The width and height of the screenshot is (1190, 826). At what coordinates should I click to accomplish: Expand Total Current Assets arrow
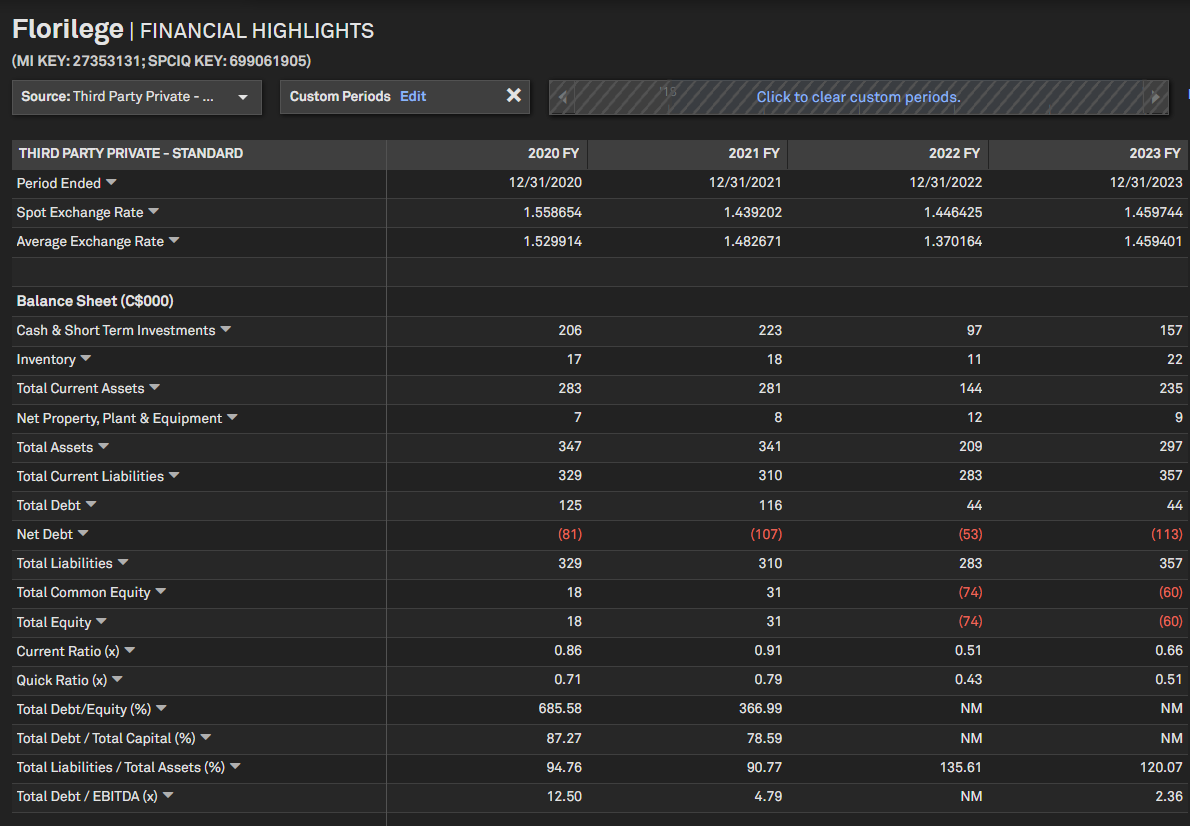[155, 387]
